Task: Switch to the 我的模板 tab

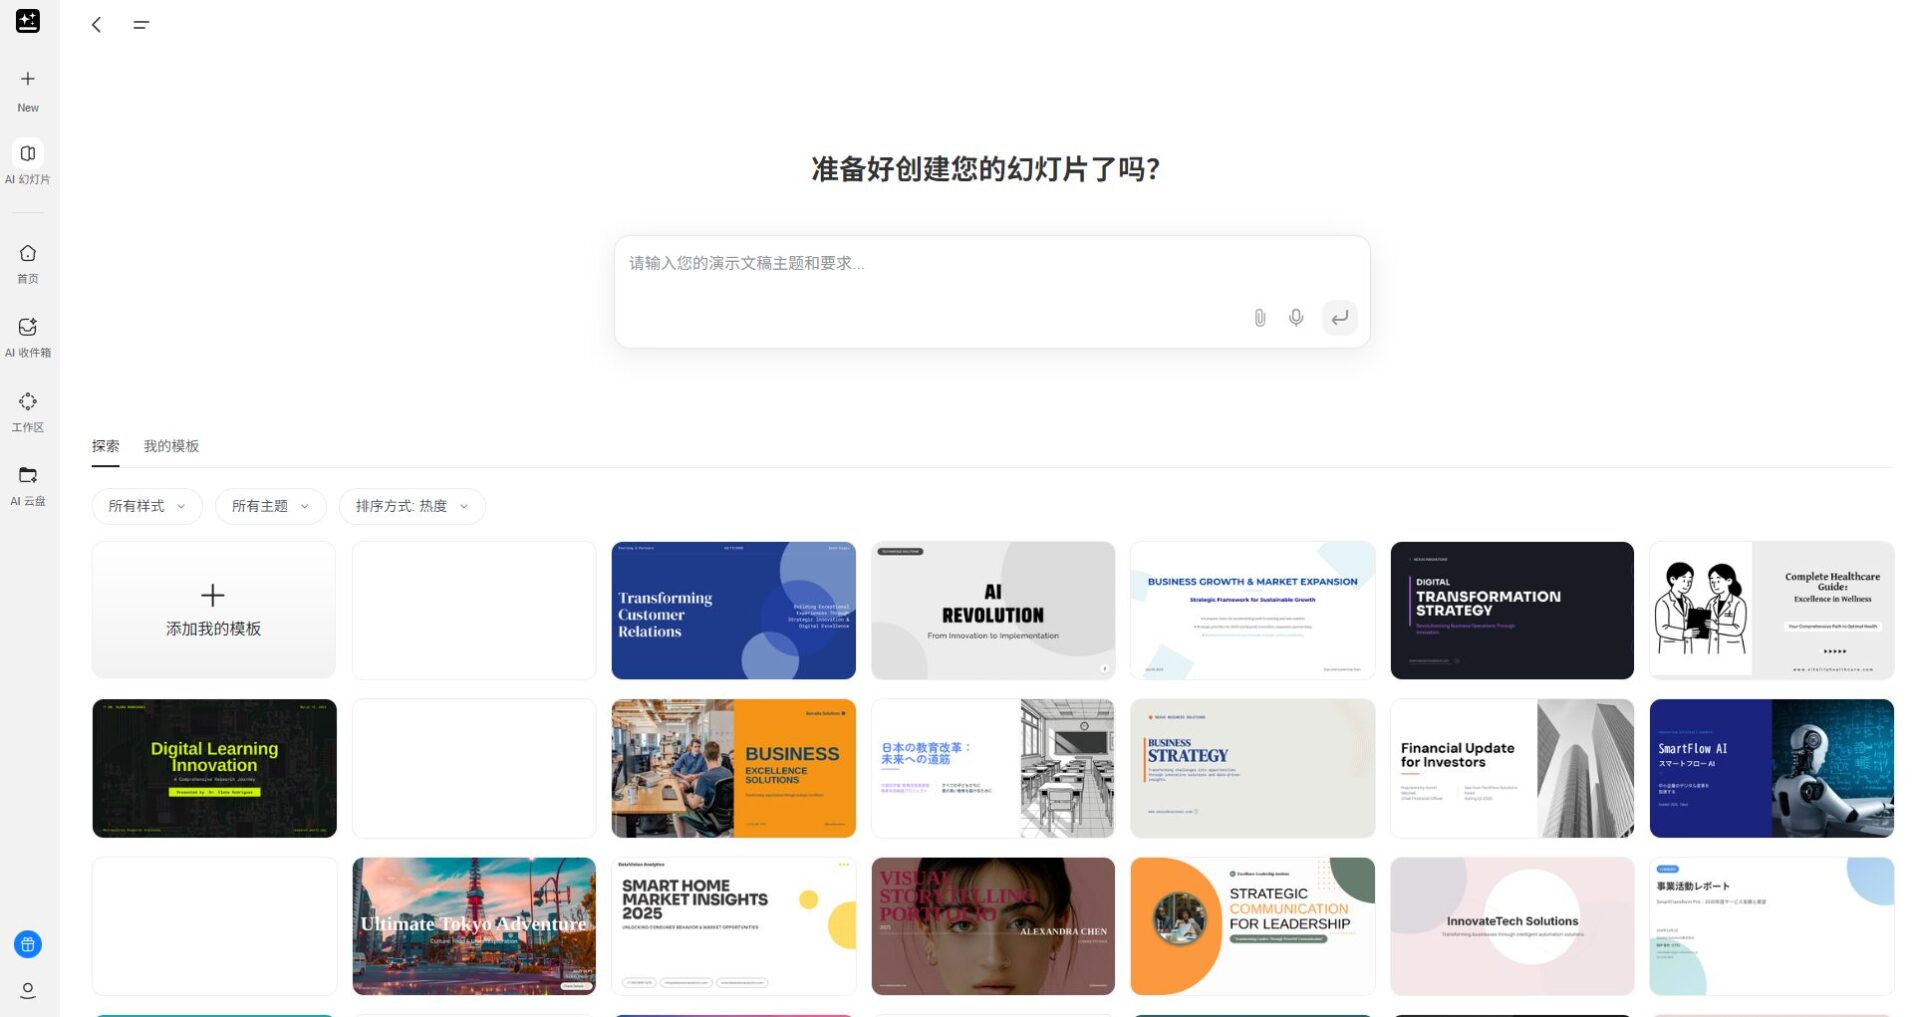Action: coord(171,446)
